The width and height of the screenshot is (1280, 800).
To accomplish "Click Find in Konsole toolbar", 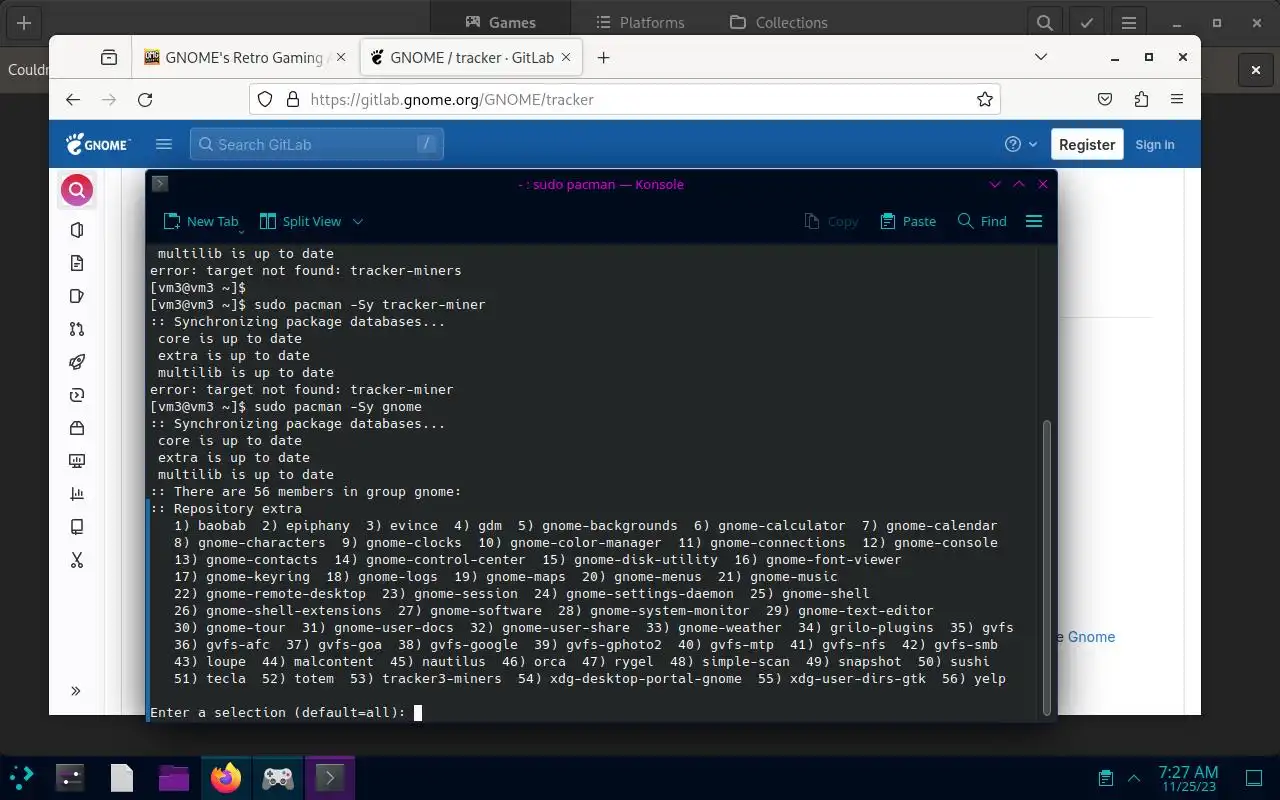I will click(x=982, y=221).
